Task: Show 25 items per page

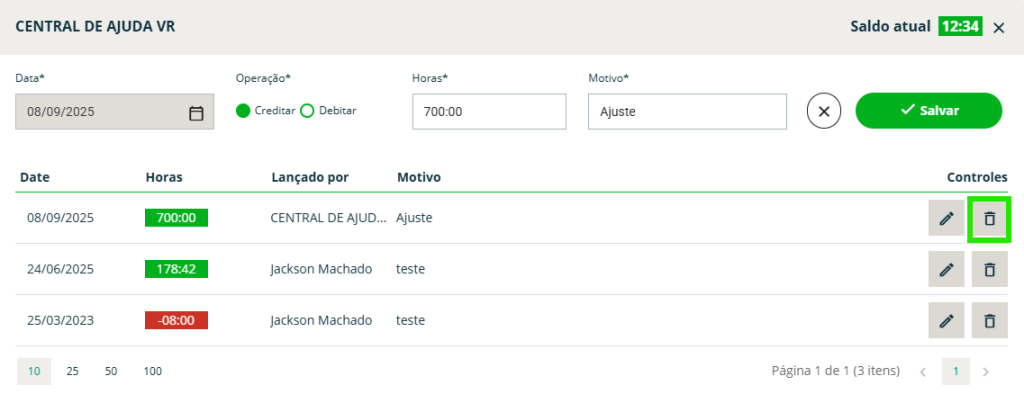Action: (x=72, y=371)
